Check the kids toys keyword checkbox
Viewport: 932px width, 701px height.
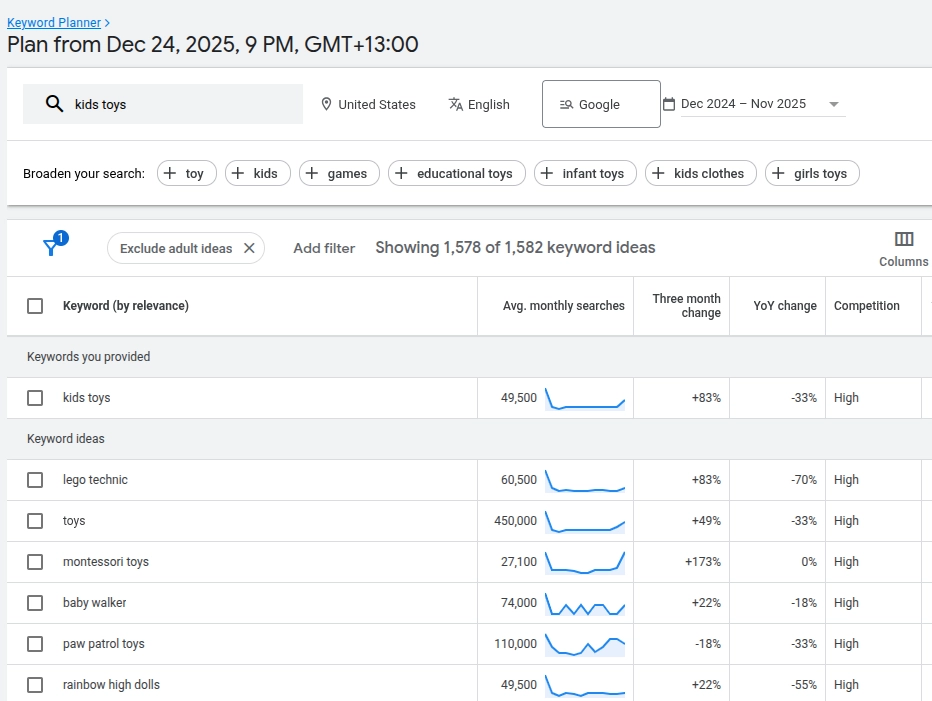35,398
